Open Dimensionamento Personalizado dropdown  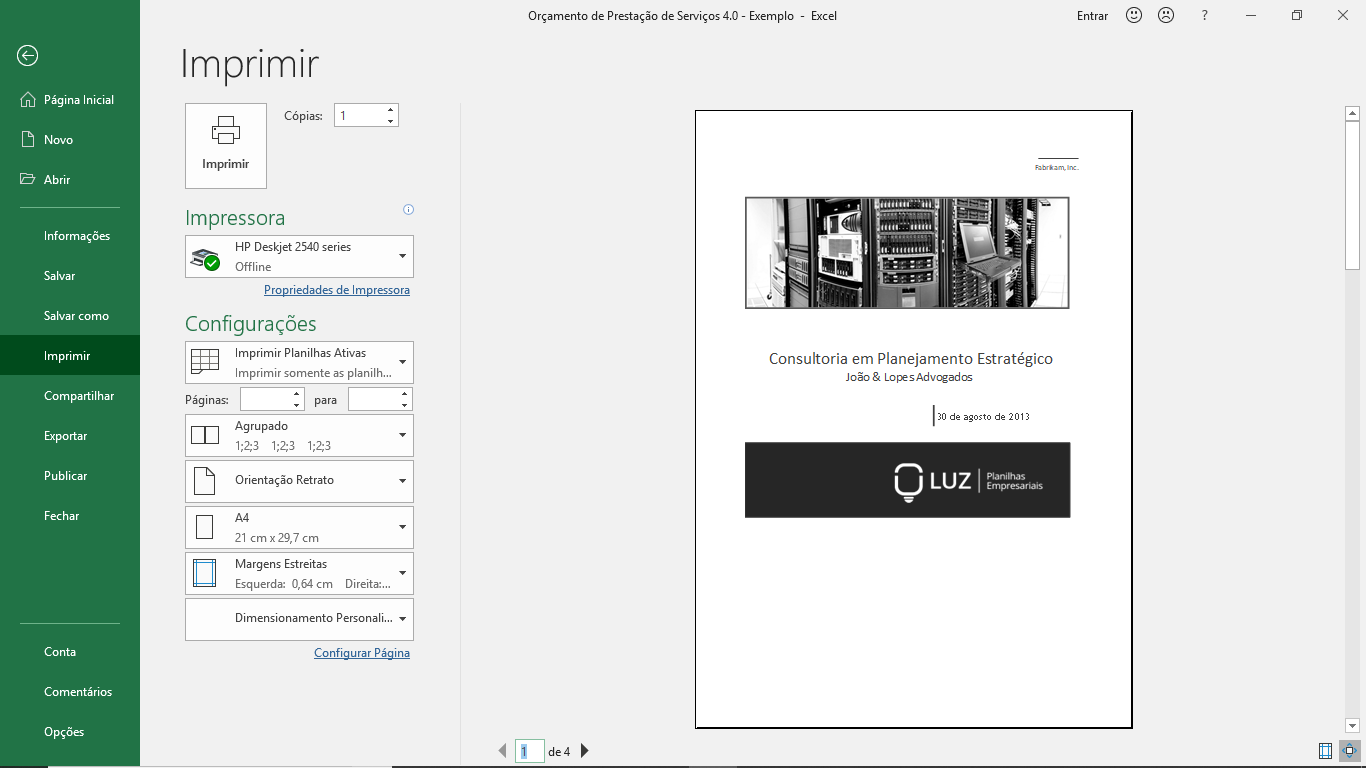click(299, 619)
